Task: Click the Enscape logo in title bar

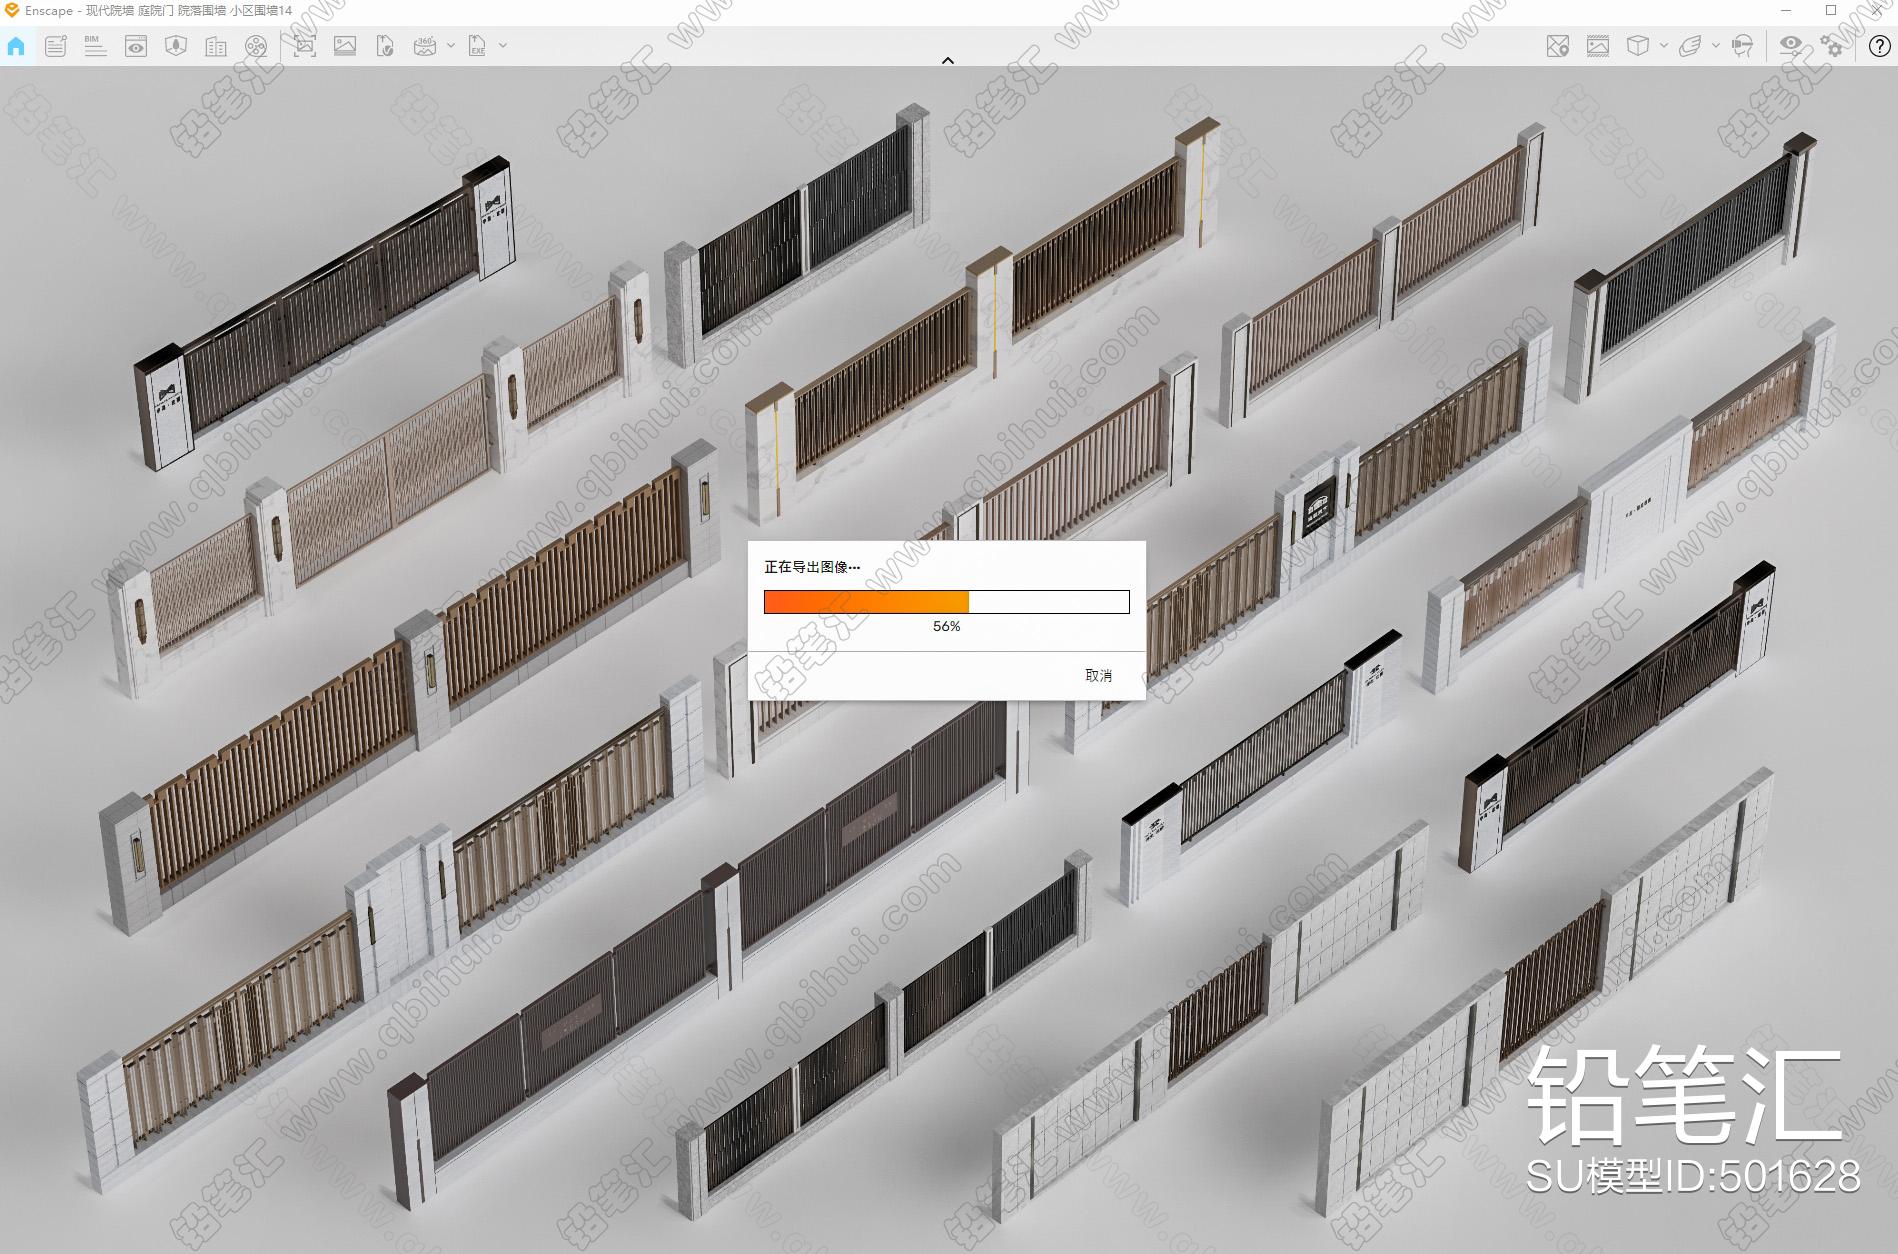Action: [x=12, y=10]
